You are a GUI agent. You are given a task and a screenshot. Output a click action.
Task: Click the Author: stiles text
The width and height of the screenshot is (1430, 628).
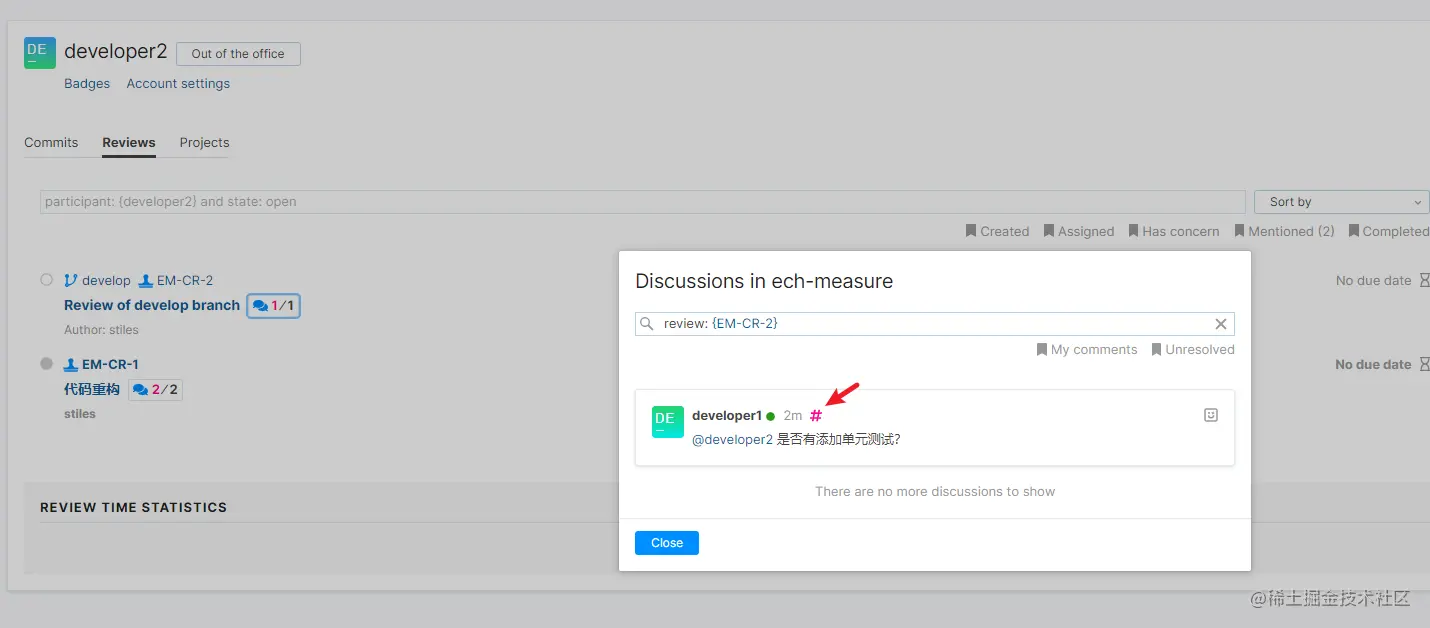click(101, 330)
